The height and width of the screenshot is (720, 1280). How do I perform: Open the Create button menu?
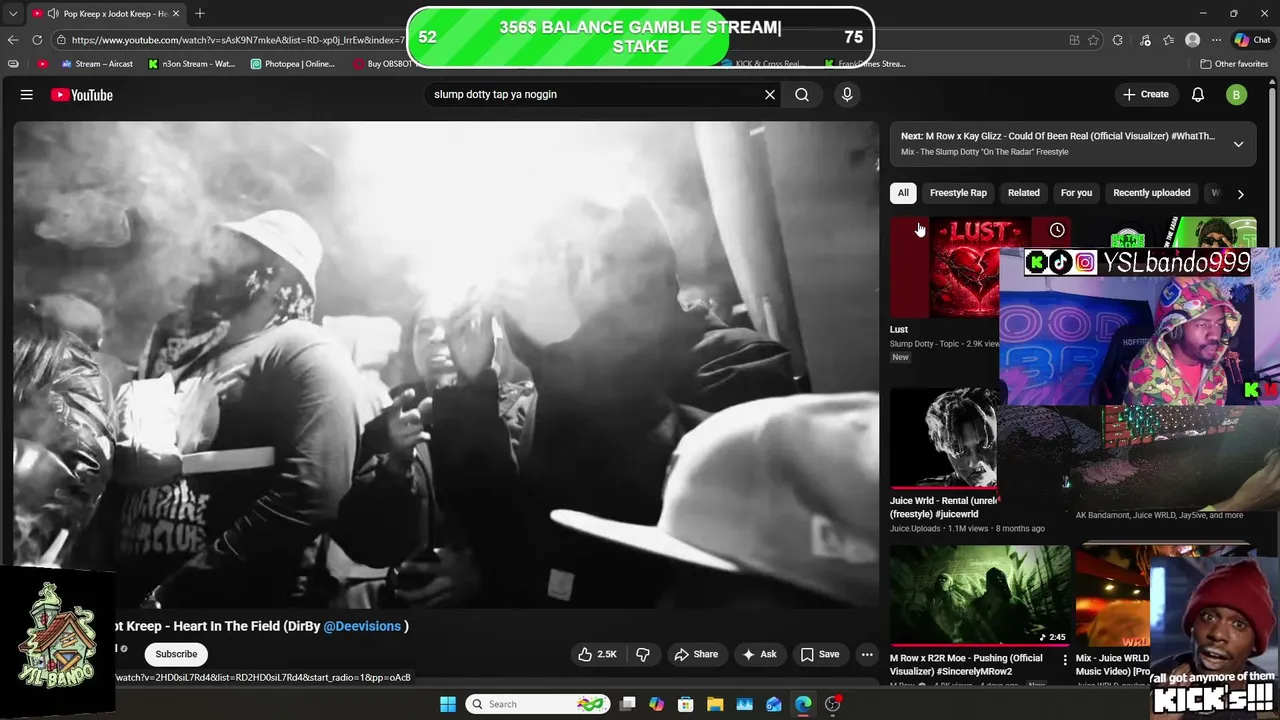point(1146,94)
